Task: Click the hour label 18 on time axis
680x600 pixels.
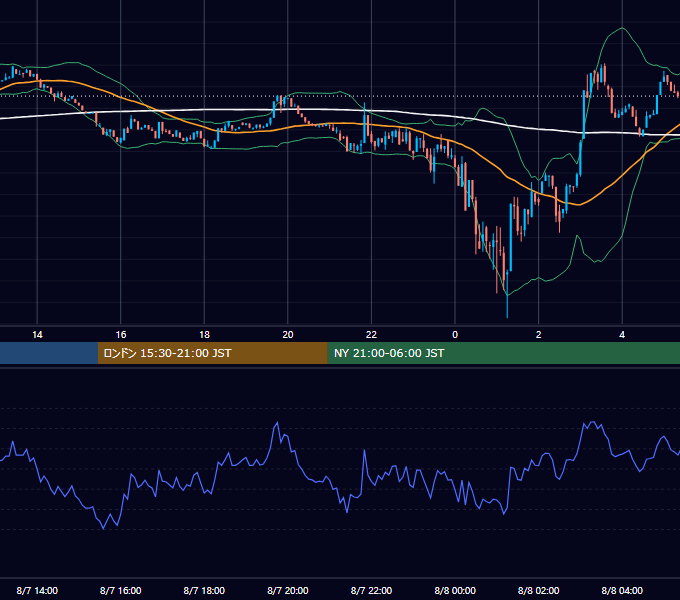Action: pos(204,335)
